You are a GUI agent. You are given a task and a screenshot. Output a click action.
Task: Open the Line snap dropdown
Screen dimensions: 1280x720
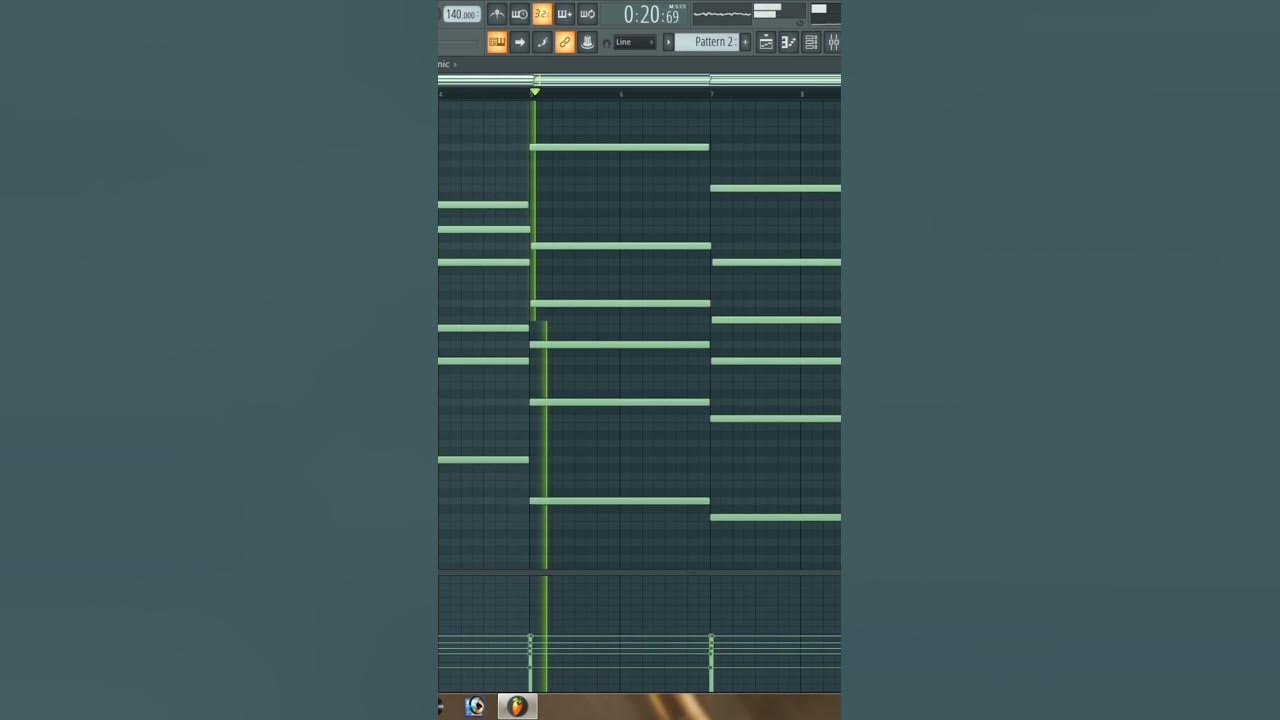coord(635,42)
